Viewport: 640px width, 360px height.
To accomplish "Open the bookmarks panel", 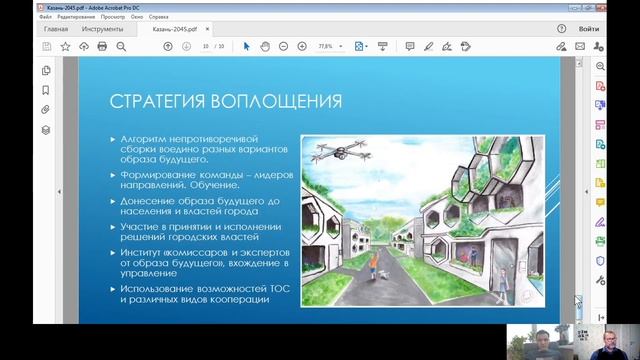I will point(46,90).
